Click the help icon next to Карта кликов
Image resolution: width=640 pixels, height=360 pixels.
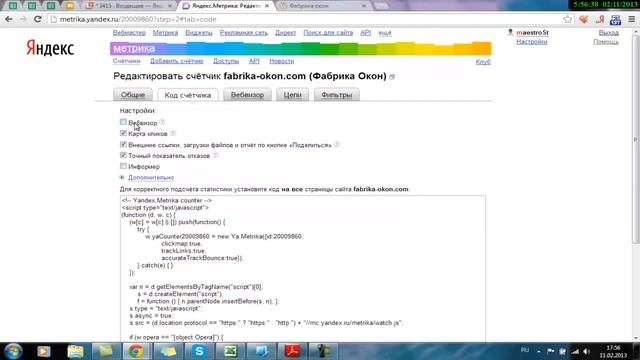point(173,133)
